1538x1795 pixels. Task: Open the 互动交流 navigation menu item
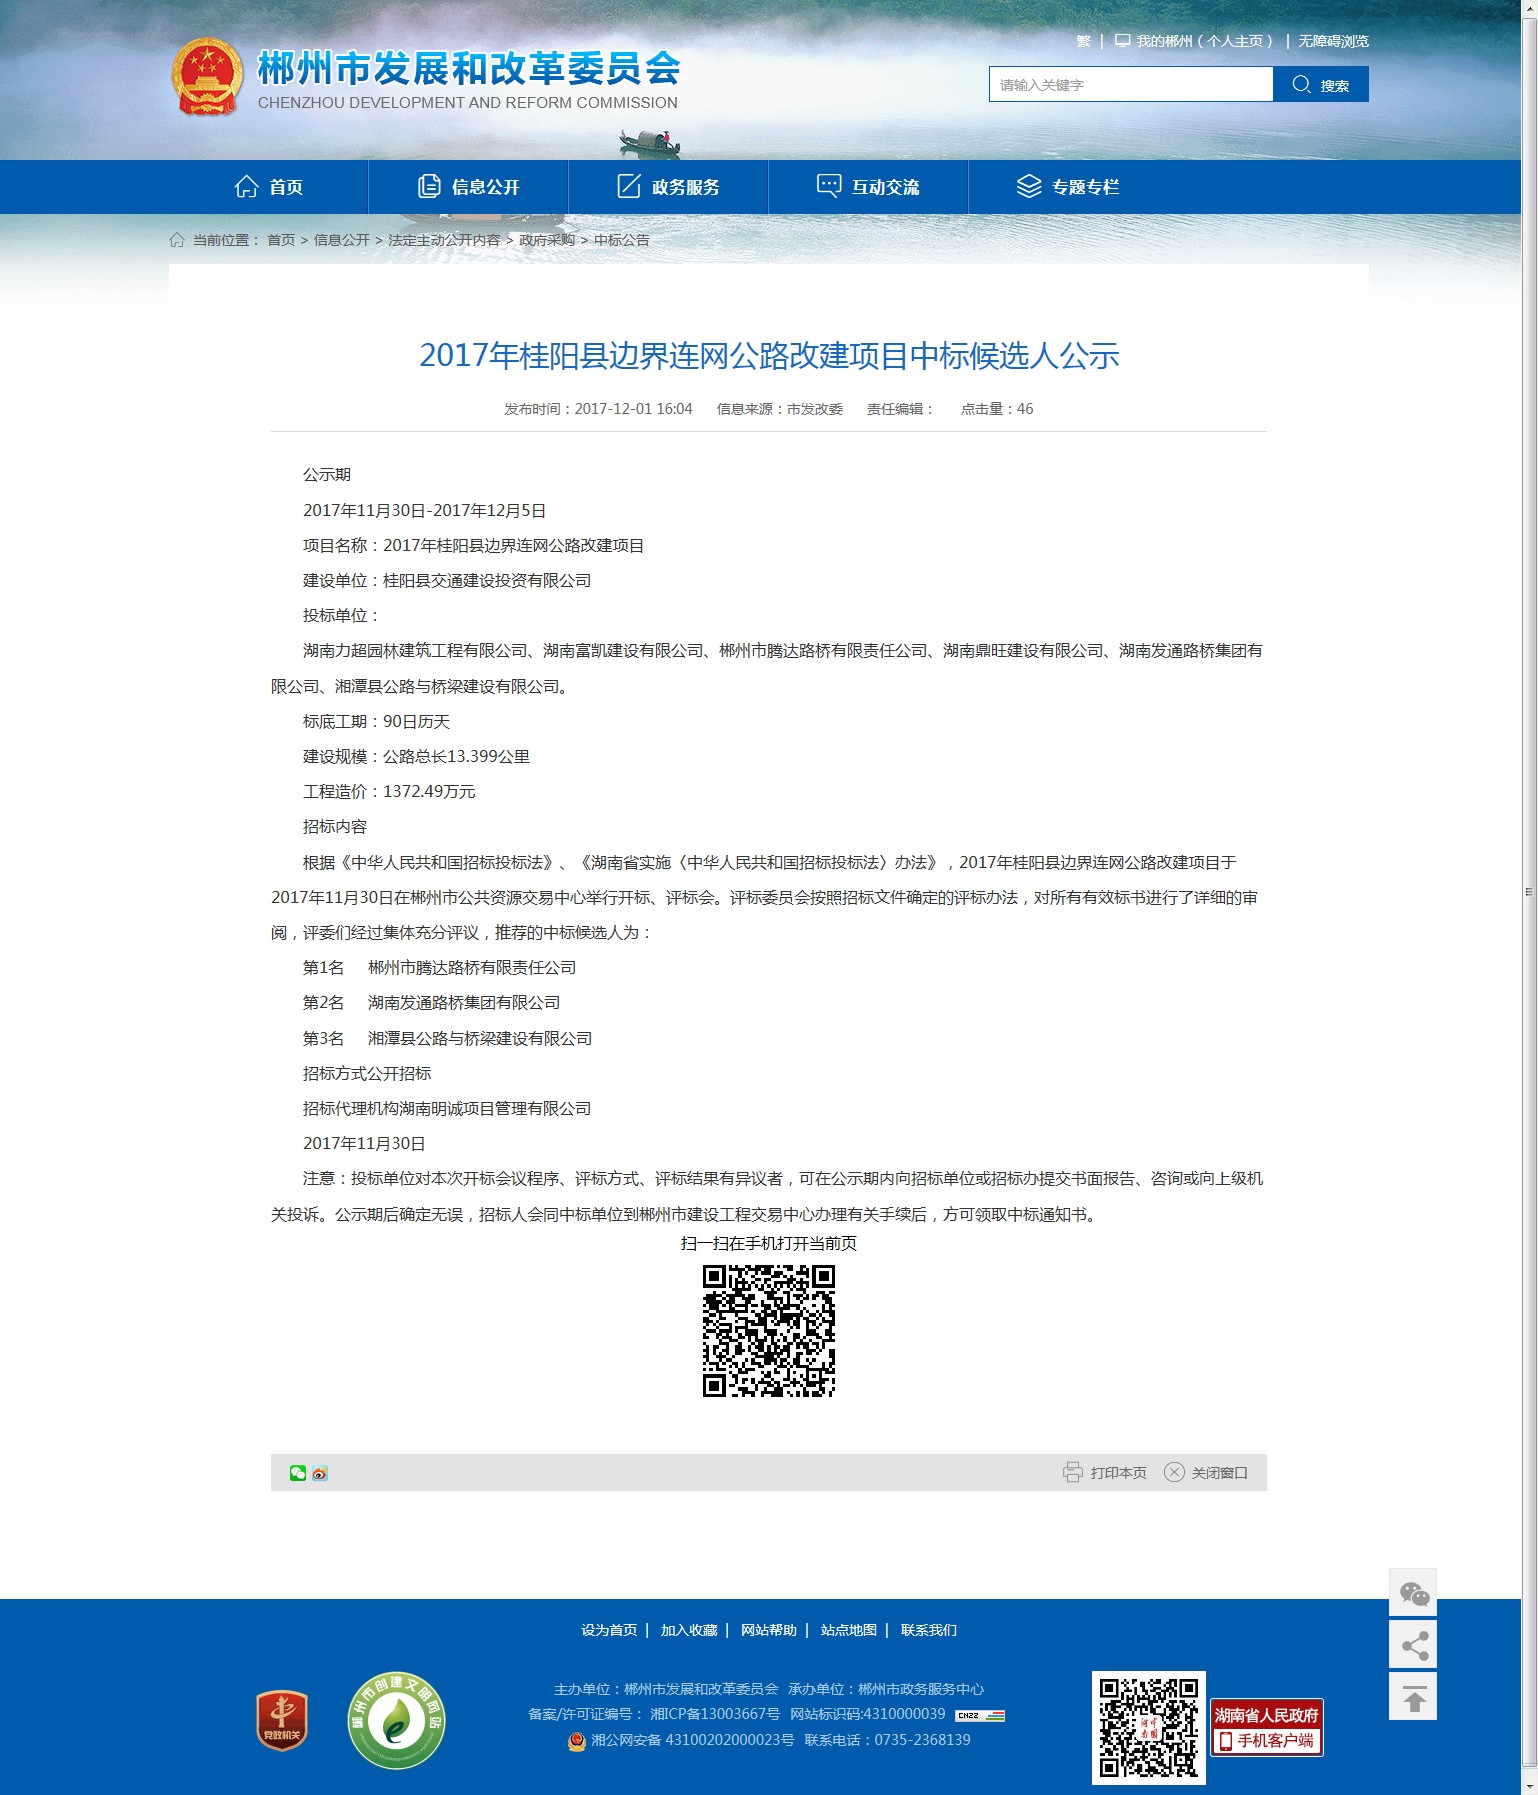(868, 187)
